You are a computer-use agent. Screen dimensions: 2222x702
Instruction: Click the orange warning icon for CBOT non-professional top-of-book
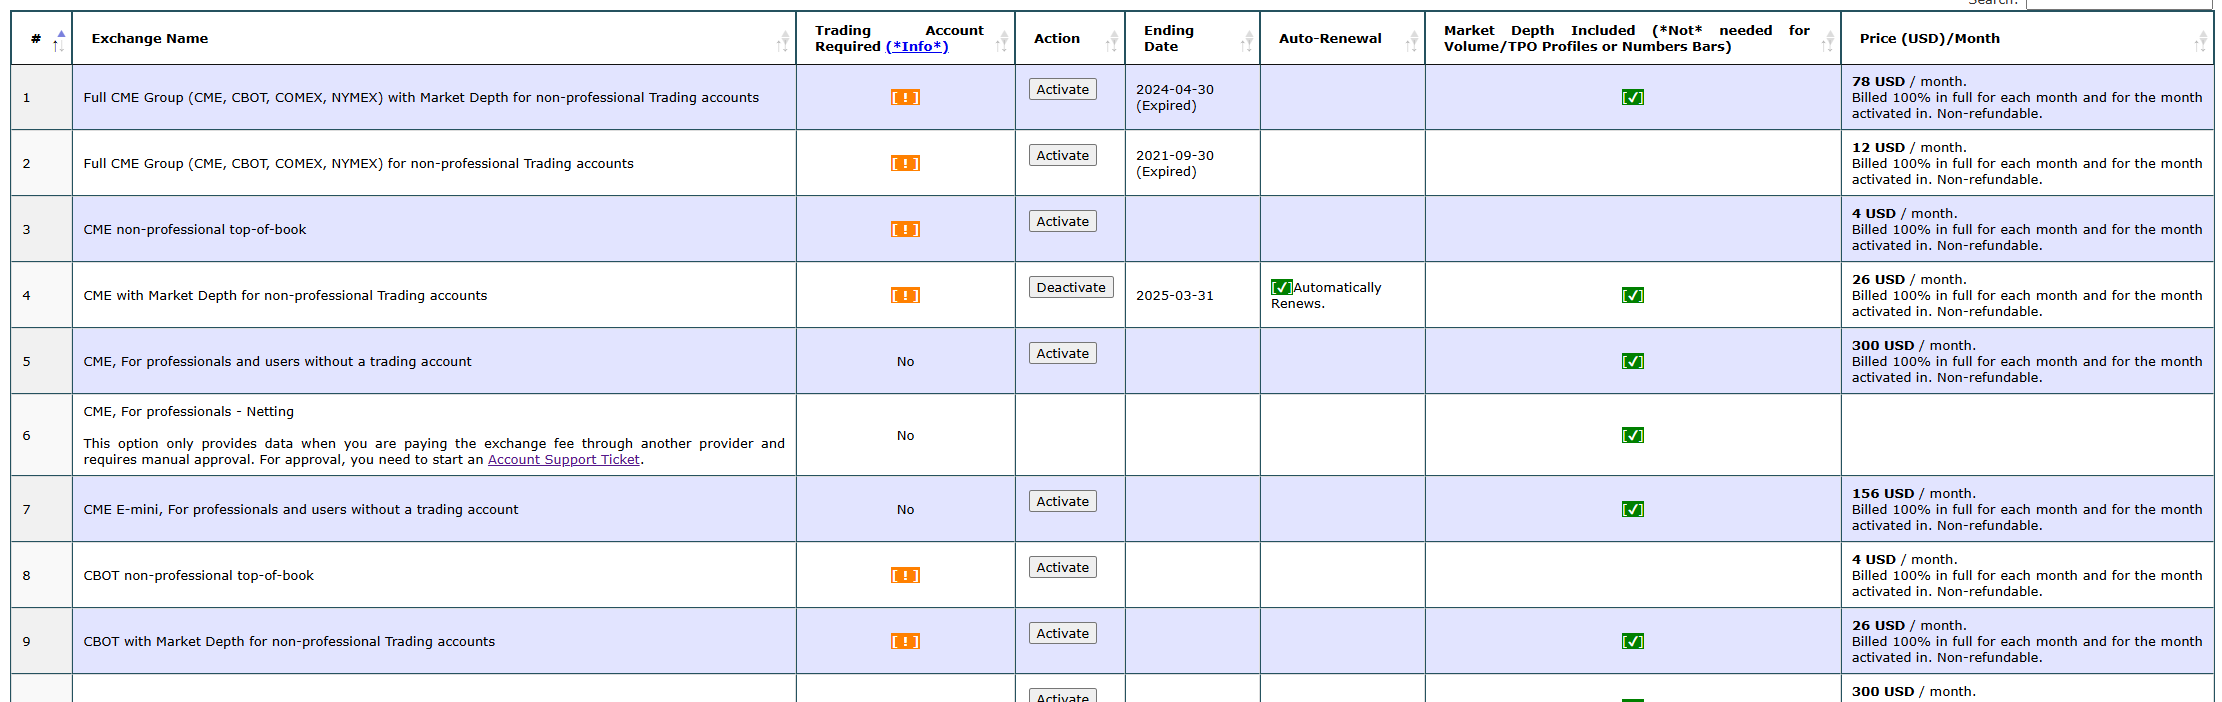coord(905,575)
